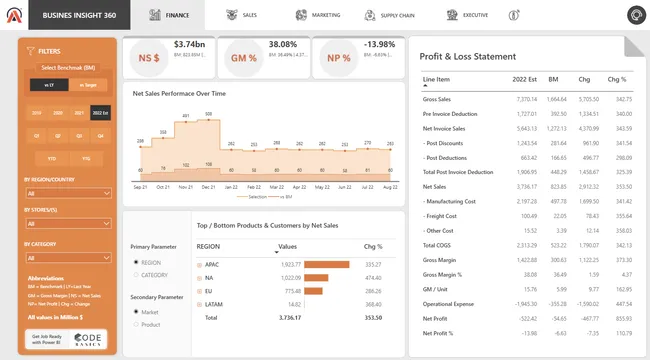Select fiscal year 2021
The width and height of the screenshot is (650, 360).
79,113
